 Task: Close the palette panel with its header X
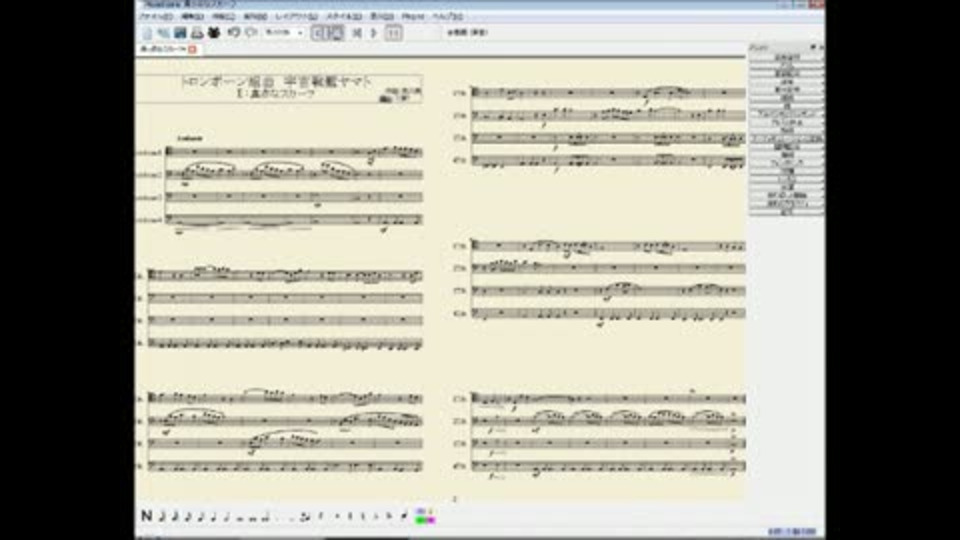pyautogui.click(x=821, y=47)
